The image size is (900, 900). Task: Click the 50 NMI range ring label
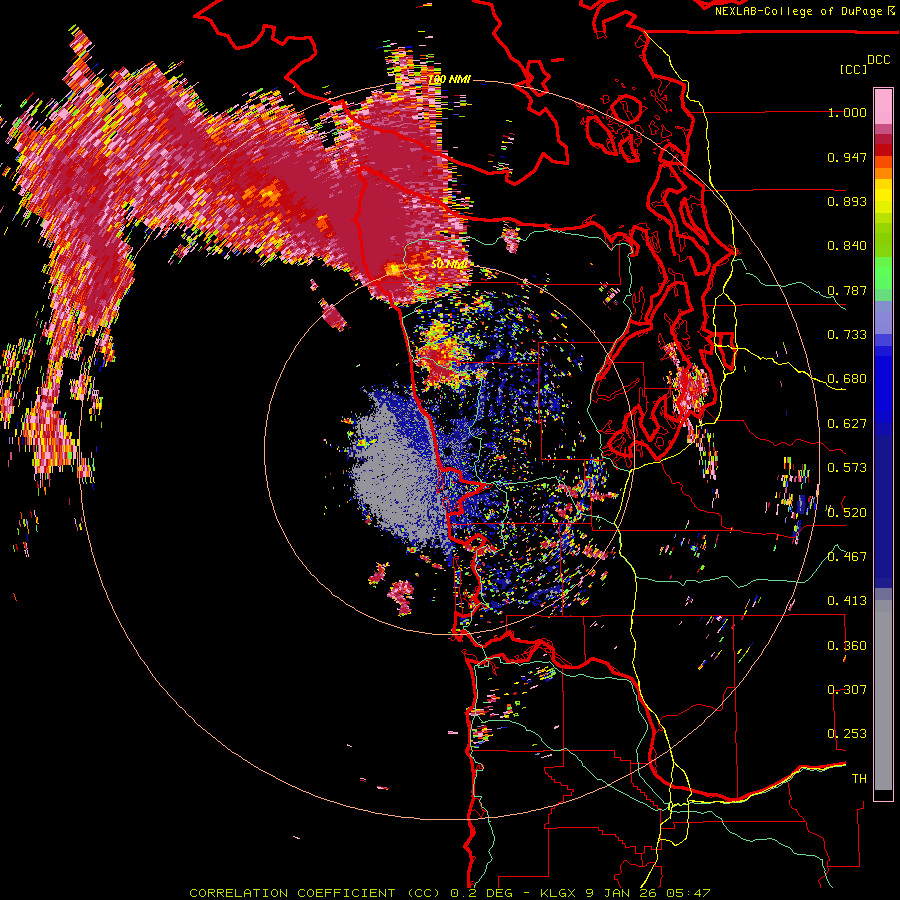[449, 264]
